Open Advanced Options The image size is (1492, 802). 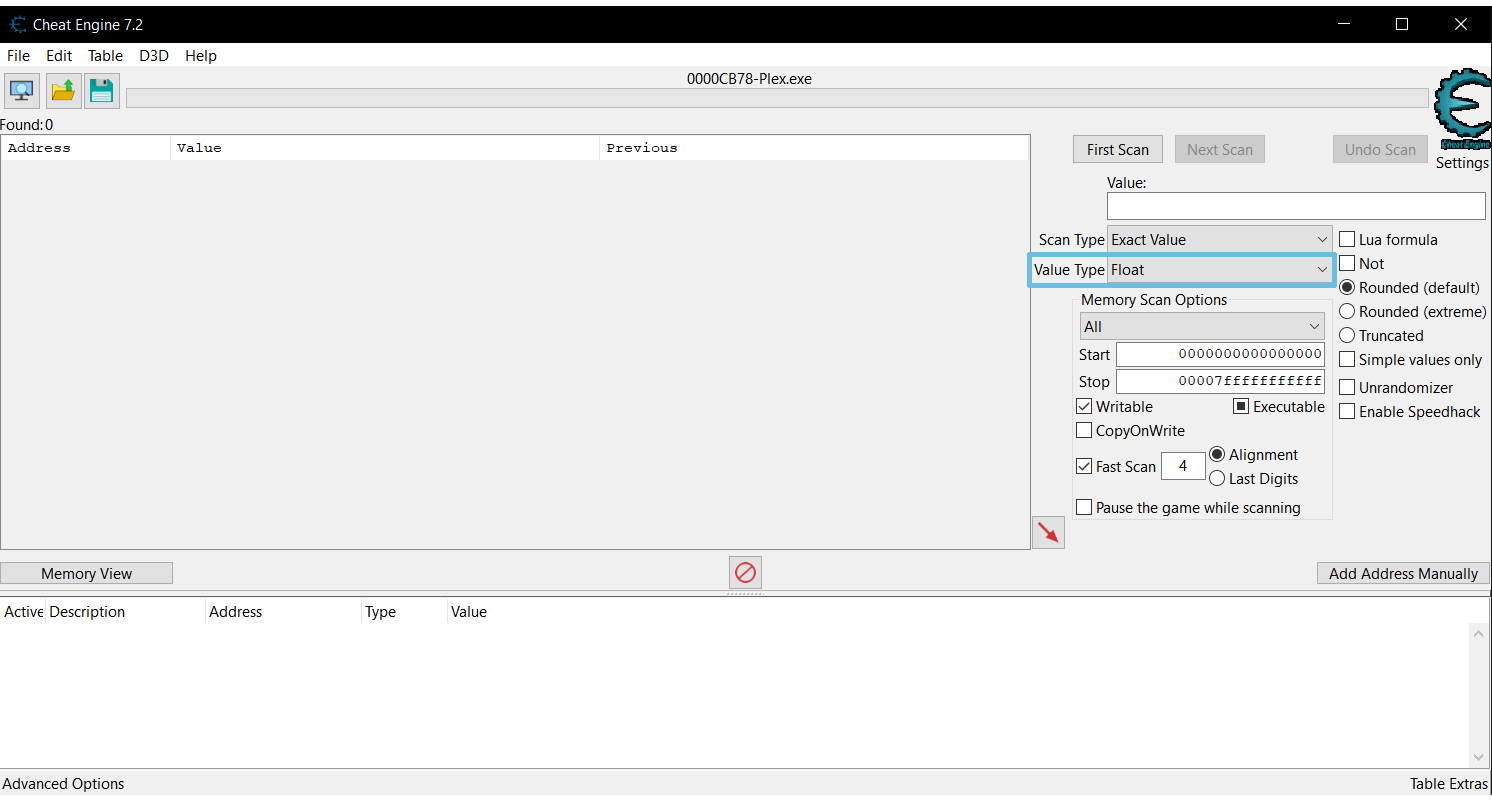point(64,784)
